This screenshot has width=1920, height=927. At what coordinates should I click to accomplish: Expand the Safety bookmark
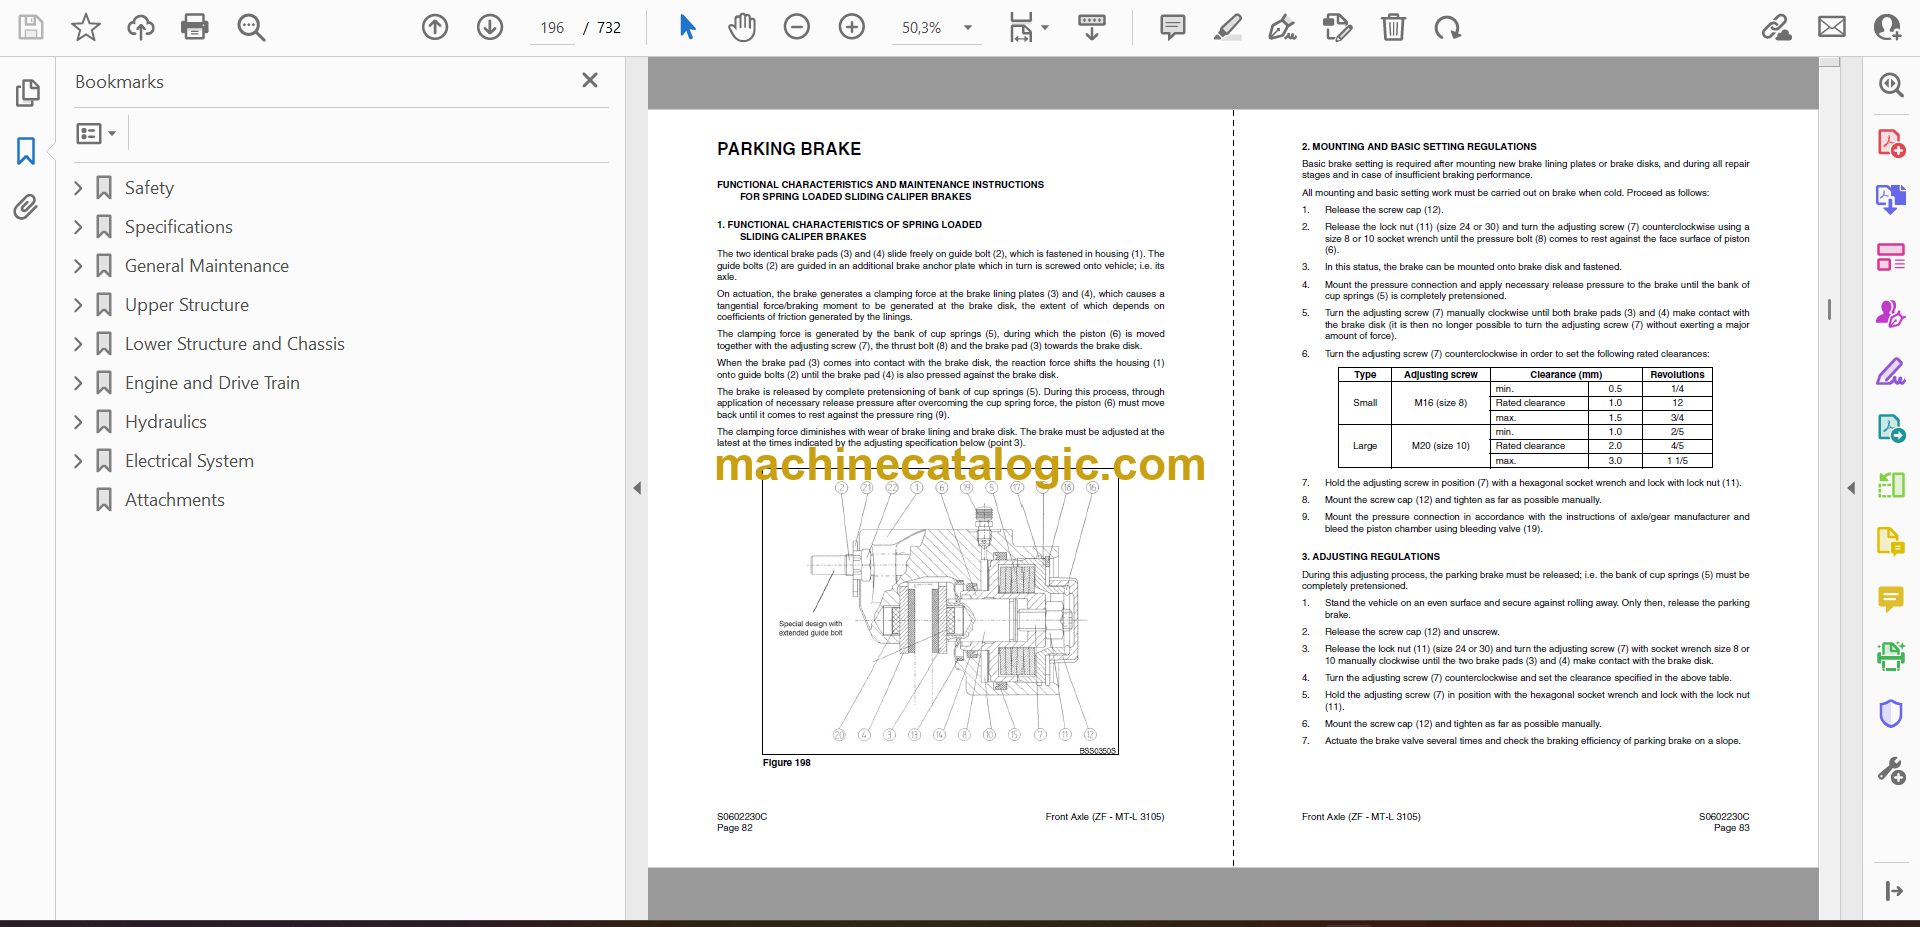click(78, 188)
